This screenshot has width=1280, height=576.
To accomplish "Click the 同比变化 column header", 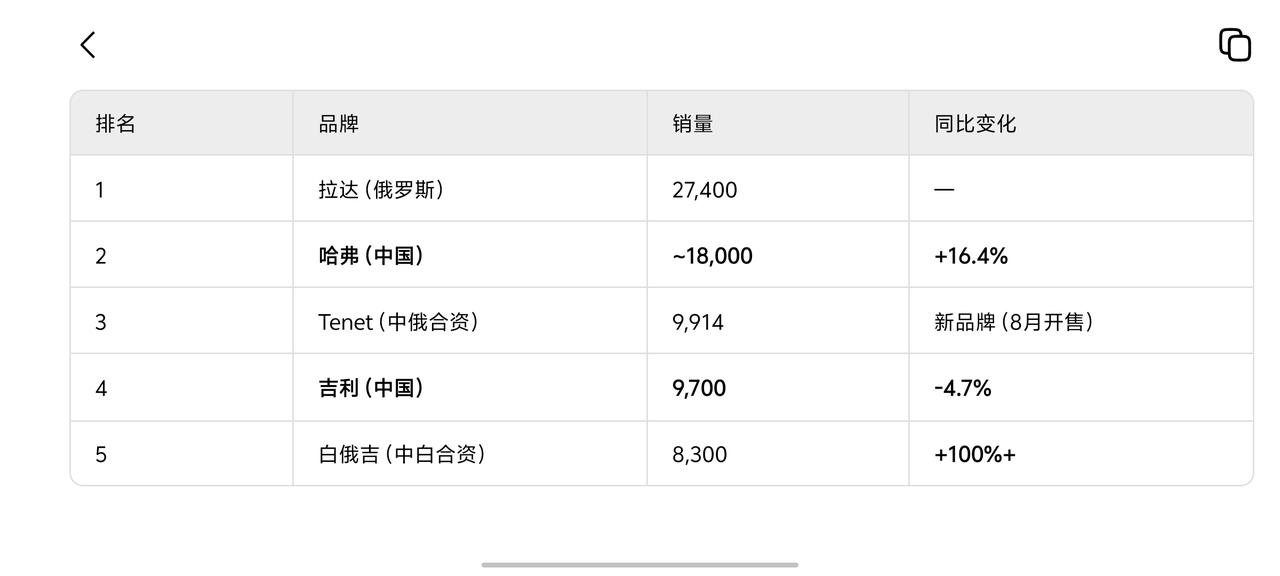I will click(975, 124).
